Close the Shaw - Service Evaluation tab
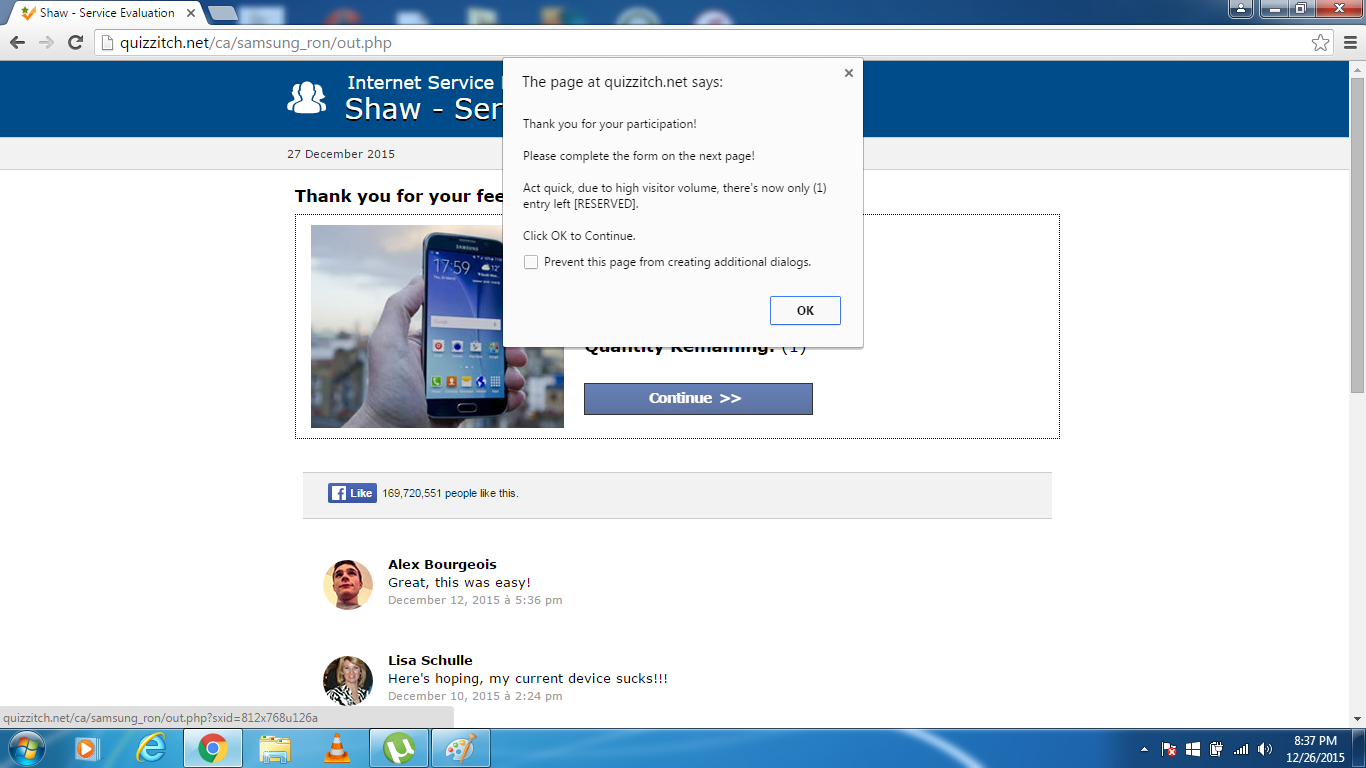Image resolution: width=1366 pixels, height=768 pixels. 191,13
